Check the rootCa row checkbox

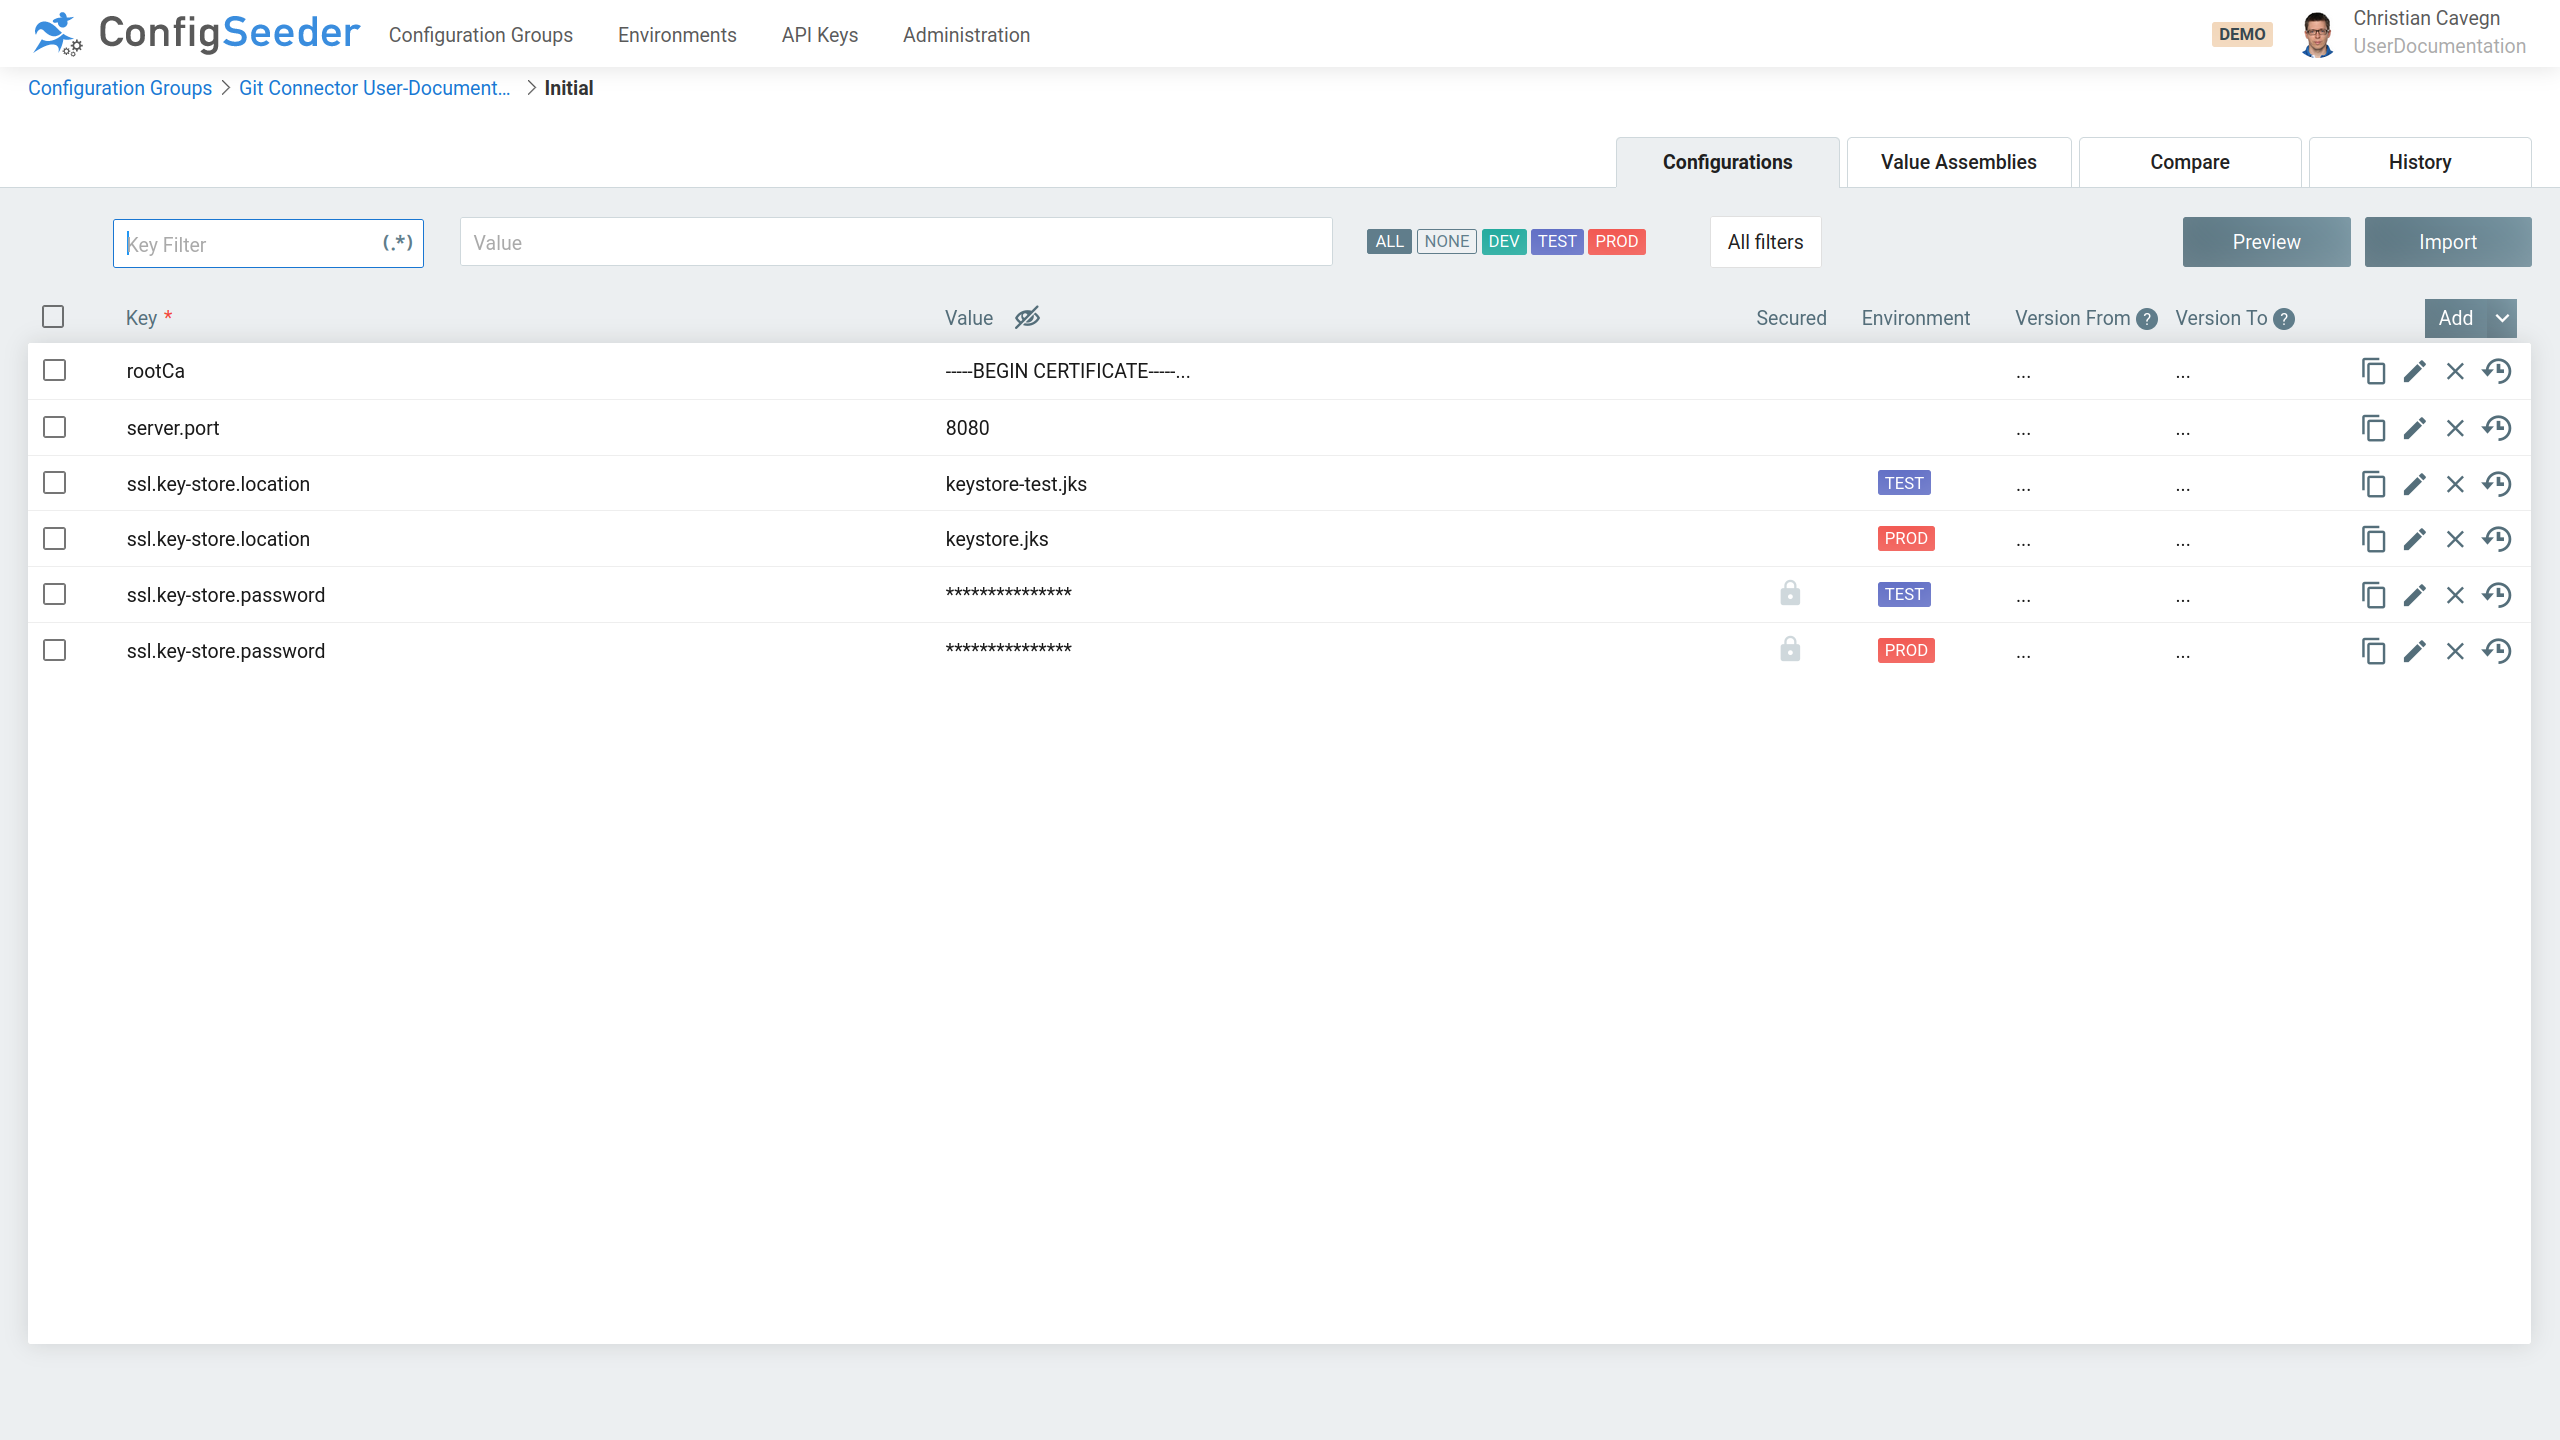click(x=55, y=371)
